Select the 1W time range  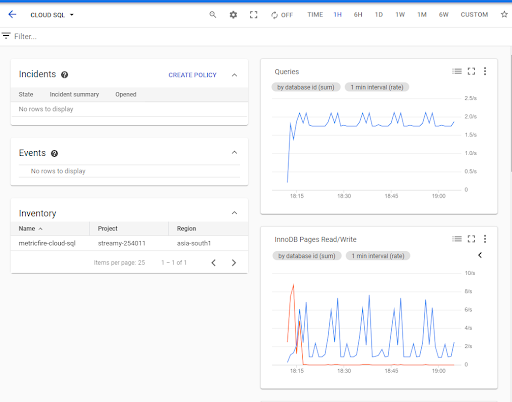click(400, 15)
